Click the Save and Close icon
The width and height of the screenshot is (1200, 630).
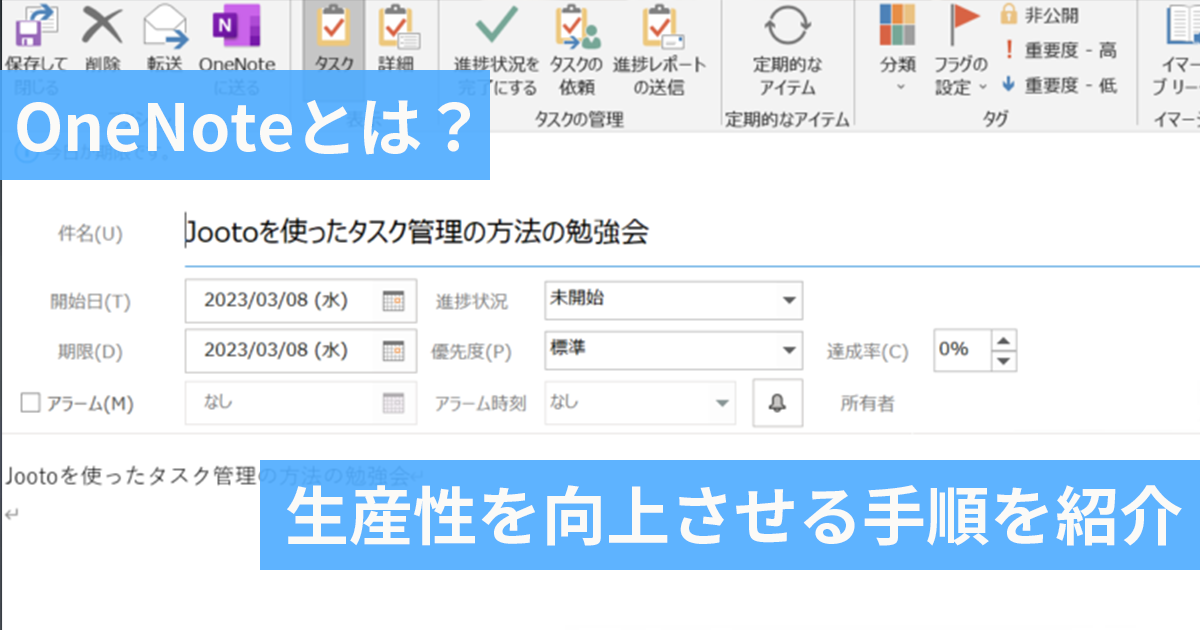(x=37, y=27)
